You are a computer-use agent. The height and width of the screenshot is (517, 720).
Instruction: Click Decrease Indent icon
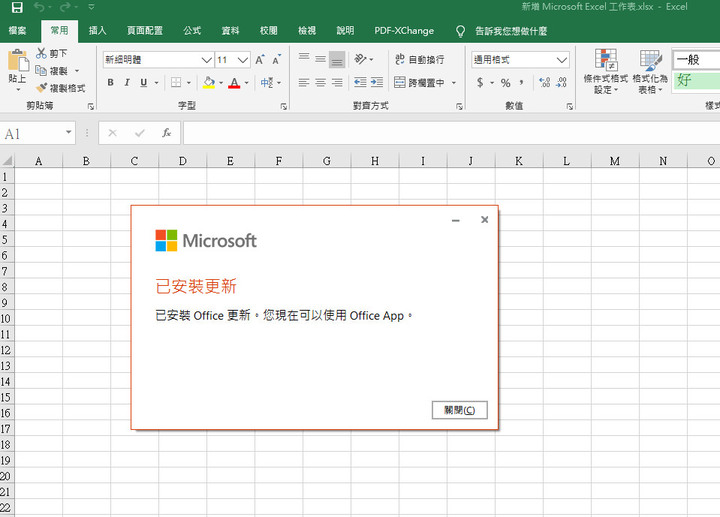(x=360, y=83)
